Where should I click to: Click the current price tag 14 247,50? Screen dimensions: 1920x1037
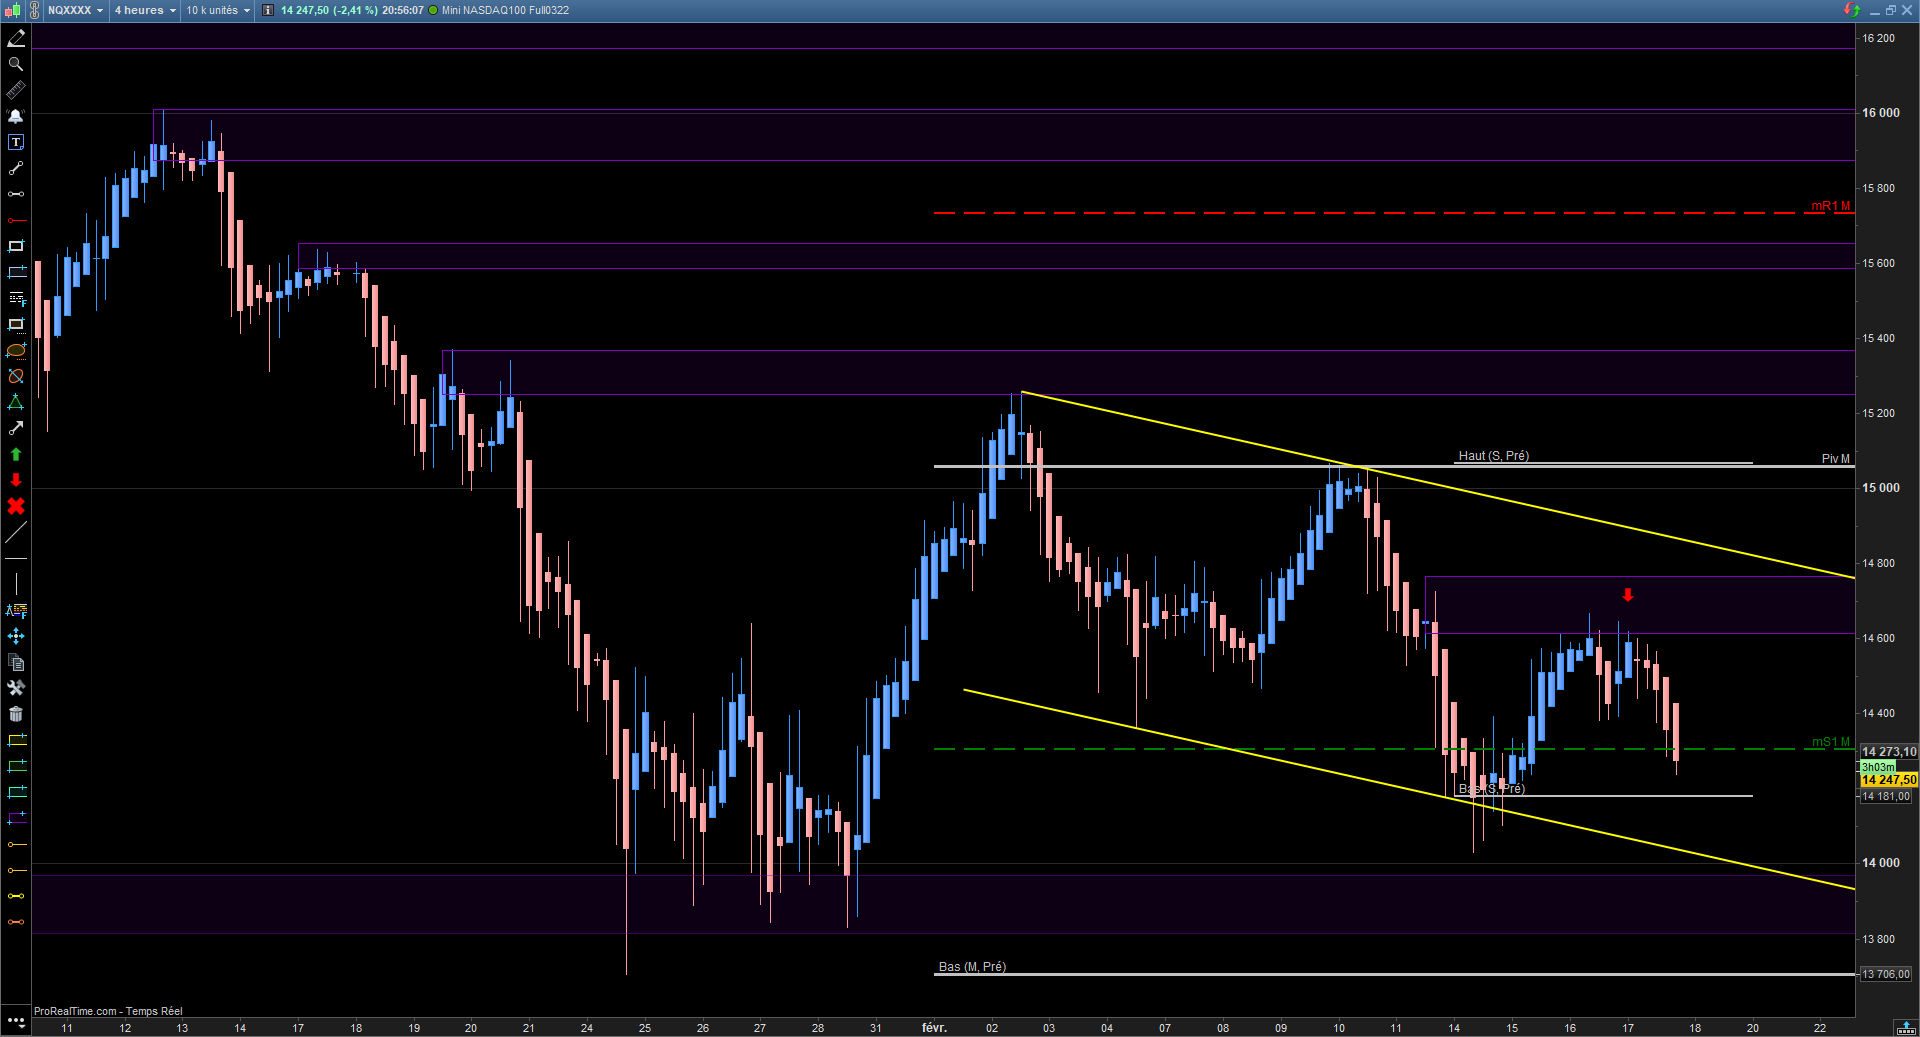(1888, 780)
